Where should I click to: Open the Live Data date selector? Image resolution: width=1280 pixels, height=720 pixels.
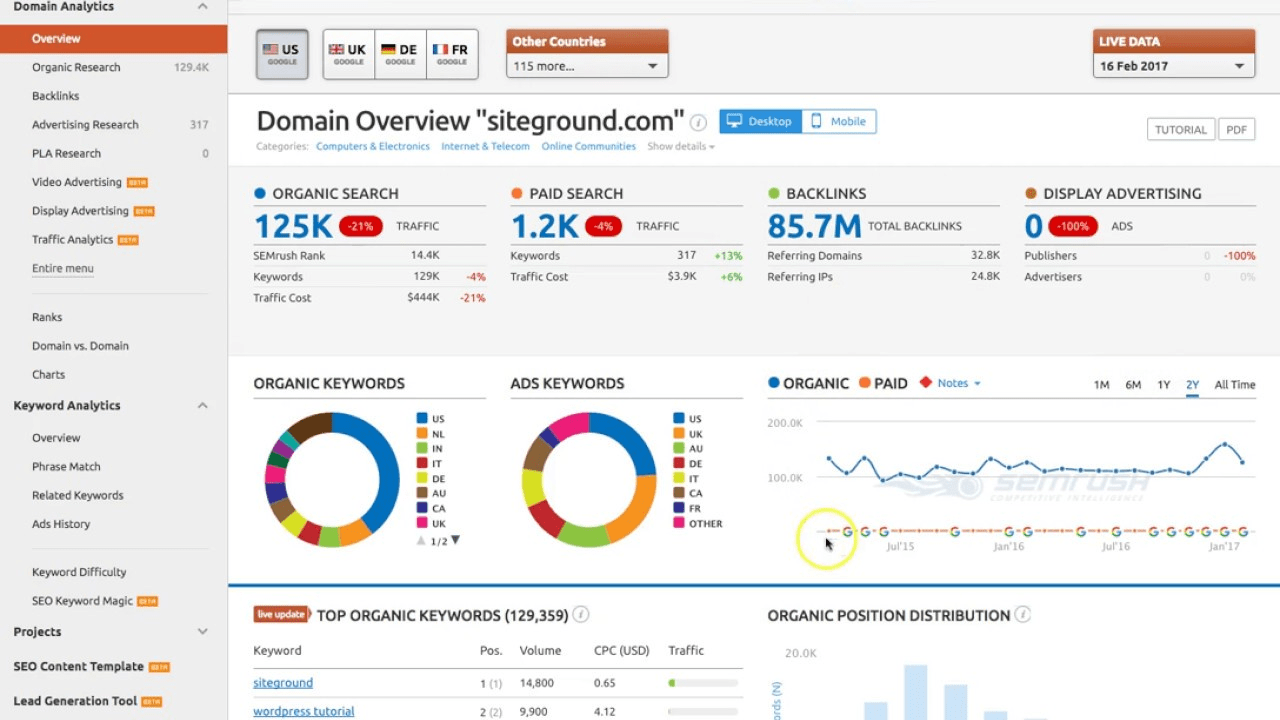[x=1172, y=64]
